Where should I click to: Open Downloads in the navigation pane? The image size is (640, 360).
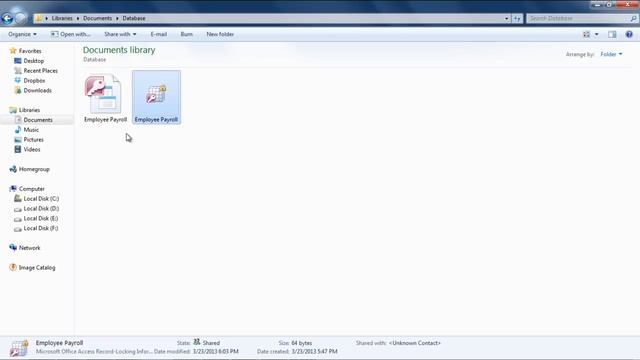[38, 90]
